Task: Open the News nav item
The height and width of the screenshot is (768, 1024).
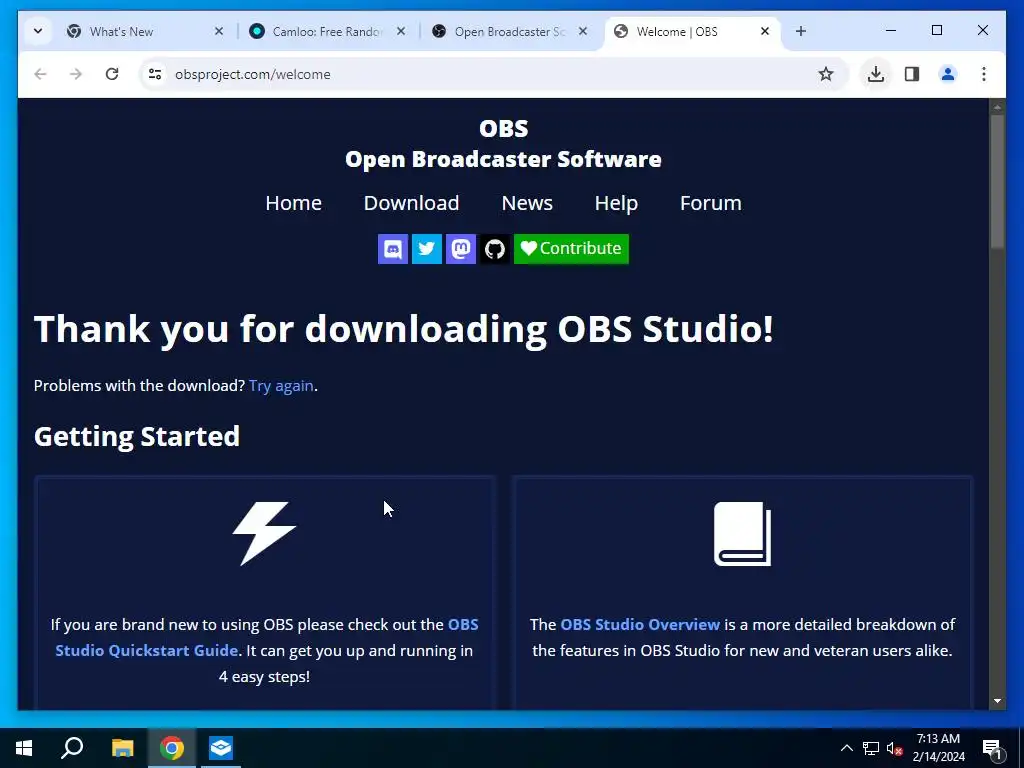Action: tap(527, 203)
